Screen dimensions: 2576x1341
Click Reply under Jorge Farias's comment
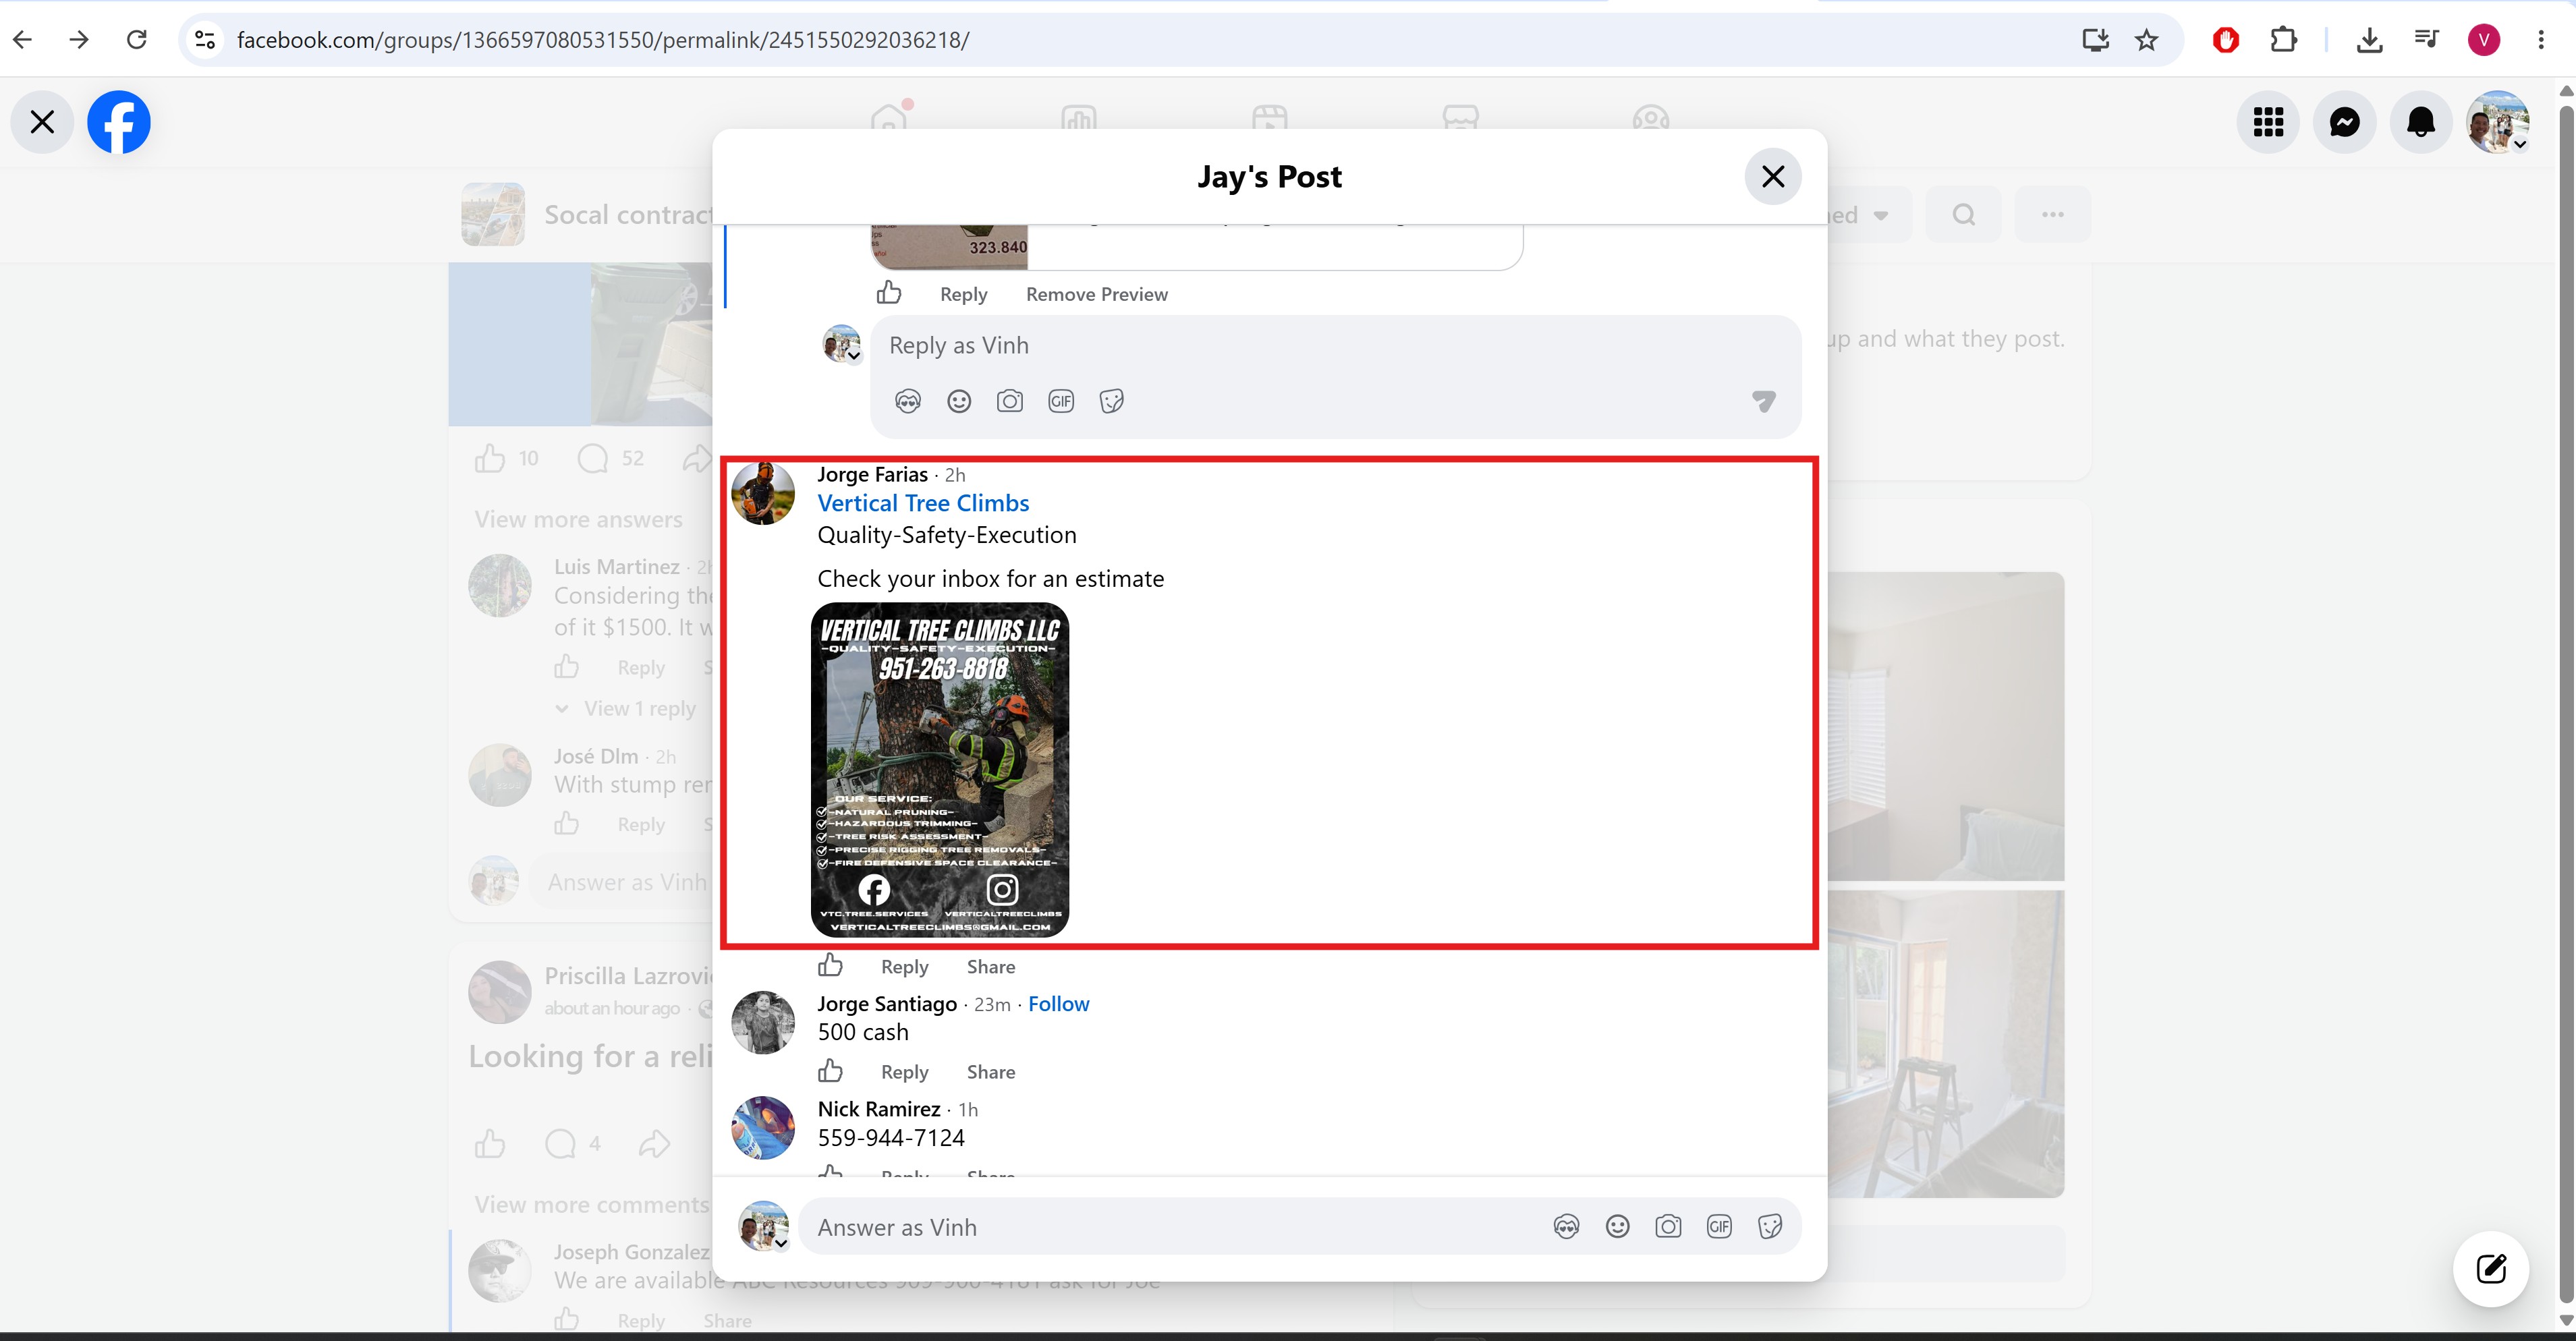coord(904,967)
